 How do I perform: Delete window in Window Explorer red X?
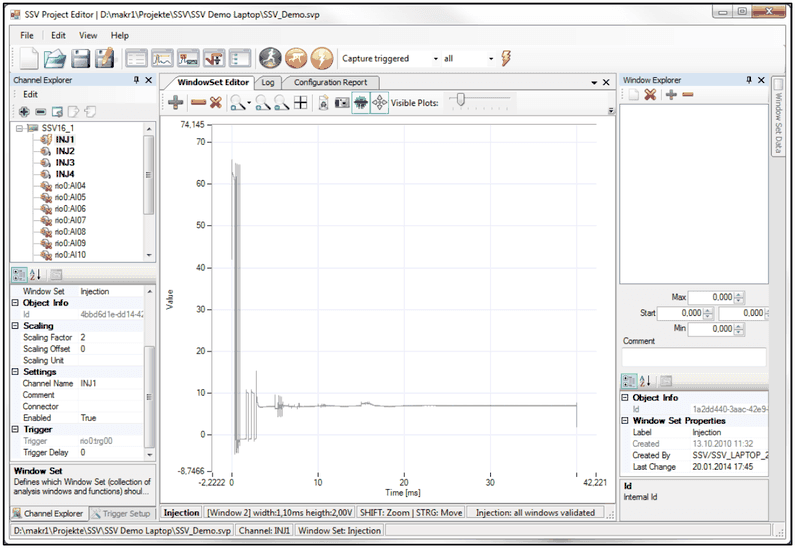[x=650, y=94]
